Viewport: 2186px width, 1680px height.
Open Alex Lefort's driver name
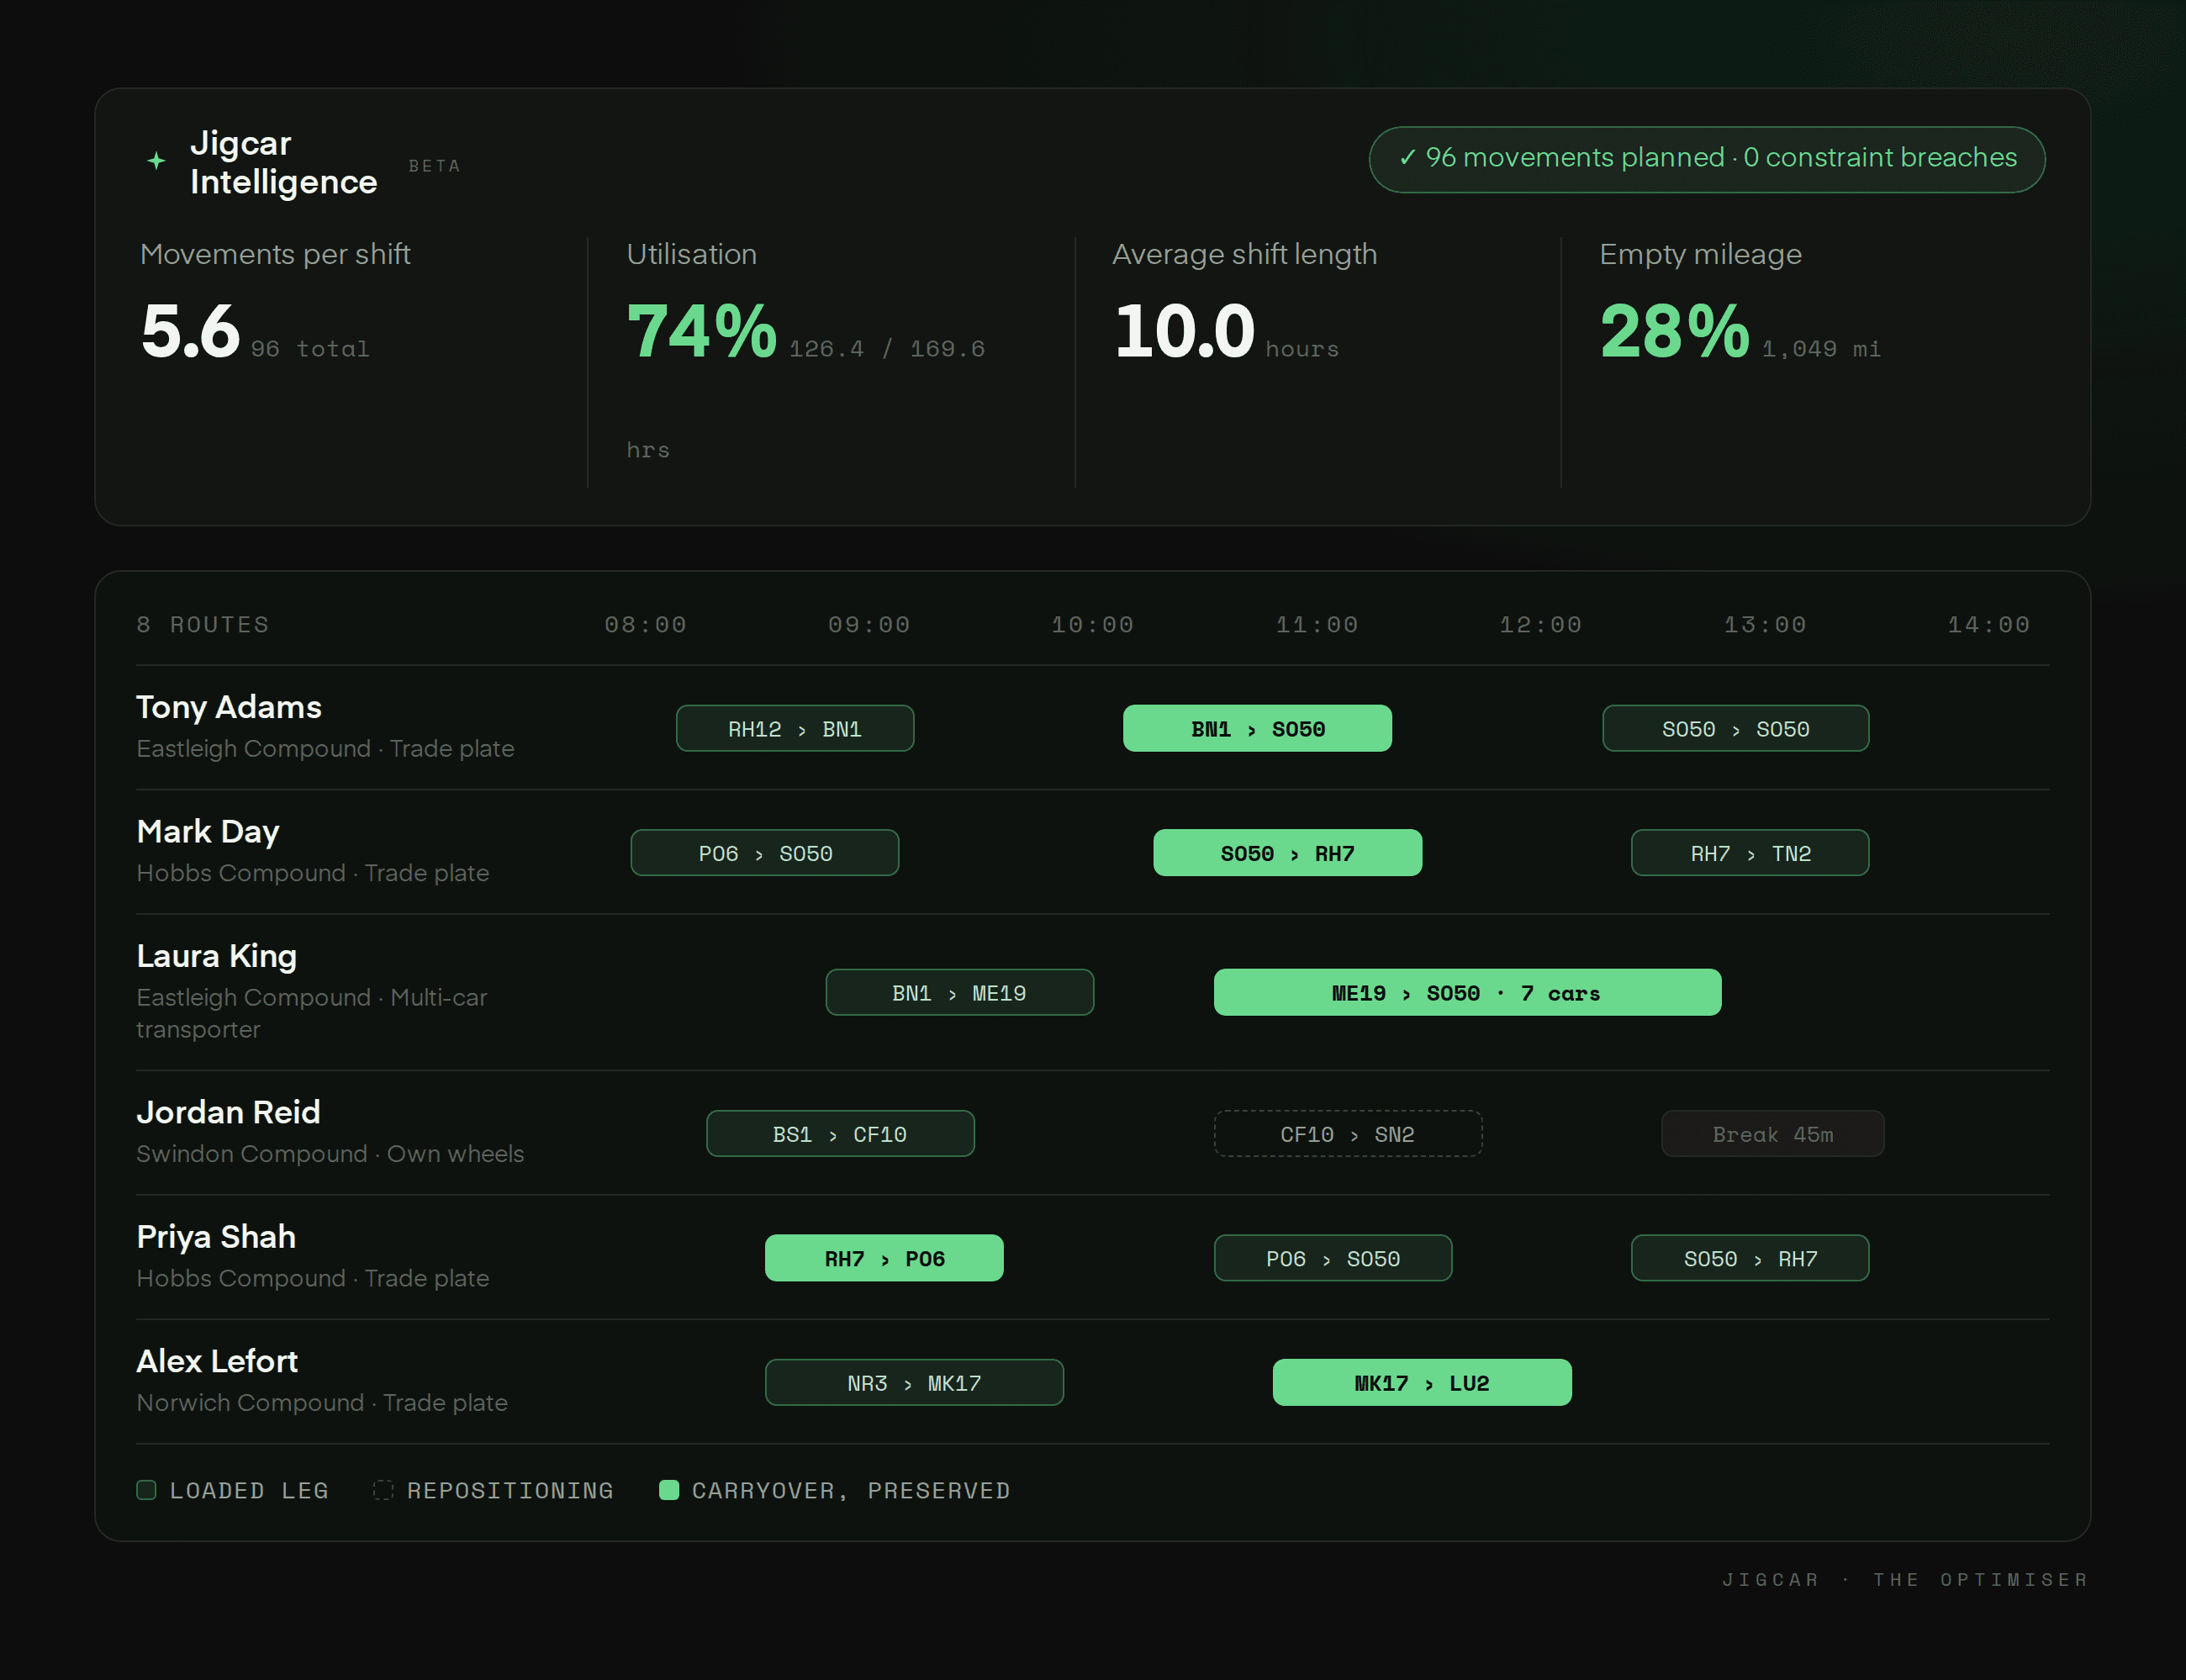tap(217, 1361)
